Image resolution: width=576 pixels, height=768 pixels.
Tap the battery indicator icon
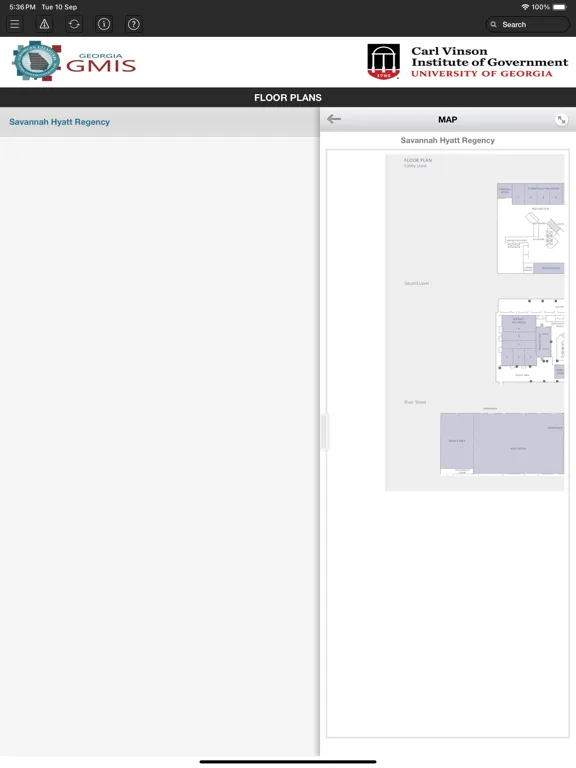click(x=560, y=7)
